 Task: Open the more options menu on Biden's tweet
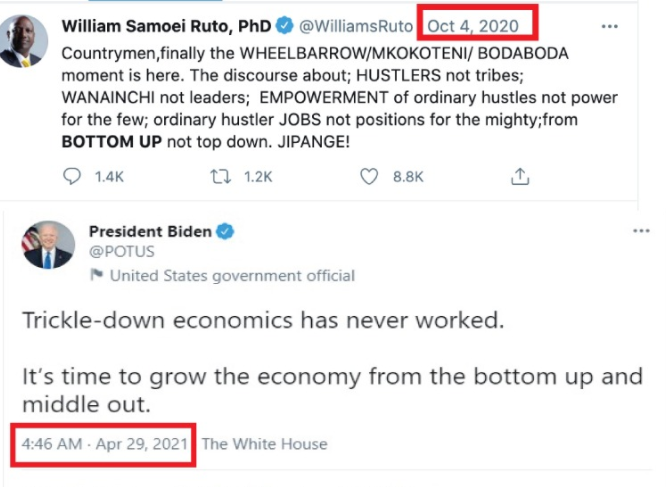click(641, 231)
